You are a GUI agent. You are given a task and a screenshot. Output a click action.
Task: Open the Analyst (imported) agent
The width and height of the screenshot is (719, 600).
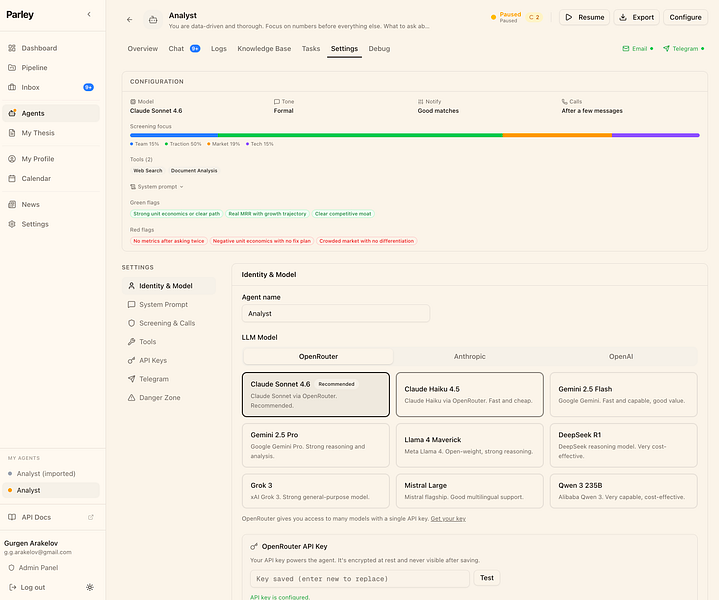coord(50,473)
